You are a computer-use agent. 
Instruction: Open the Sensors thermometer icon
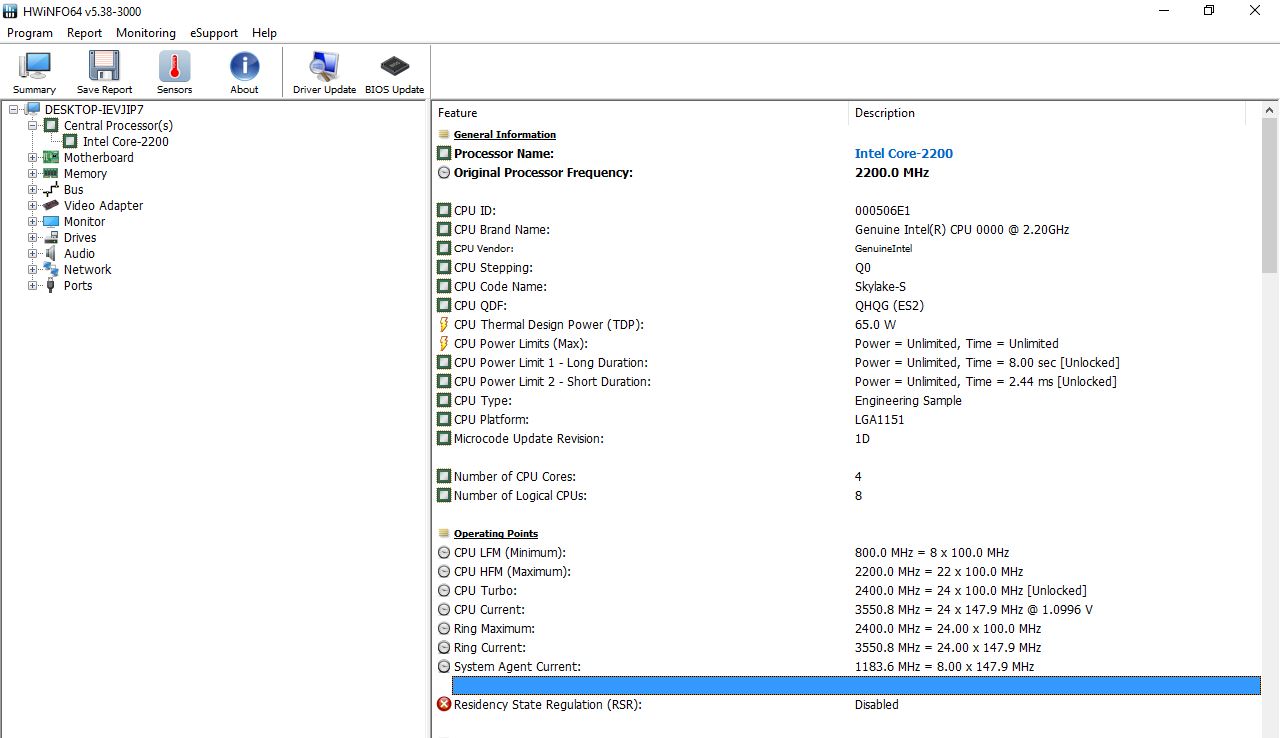174,66
